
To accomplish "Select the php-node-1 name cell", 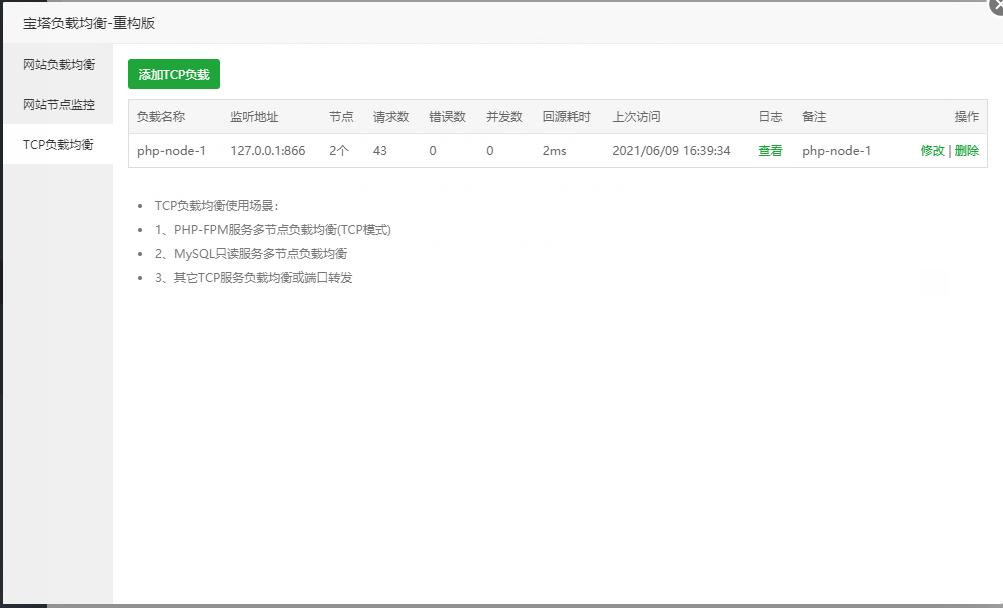I will pos(171,151).
